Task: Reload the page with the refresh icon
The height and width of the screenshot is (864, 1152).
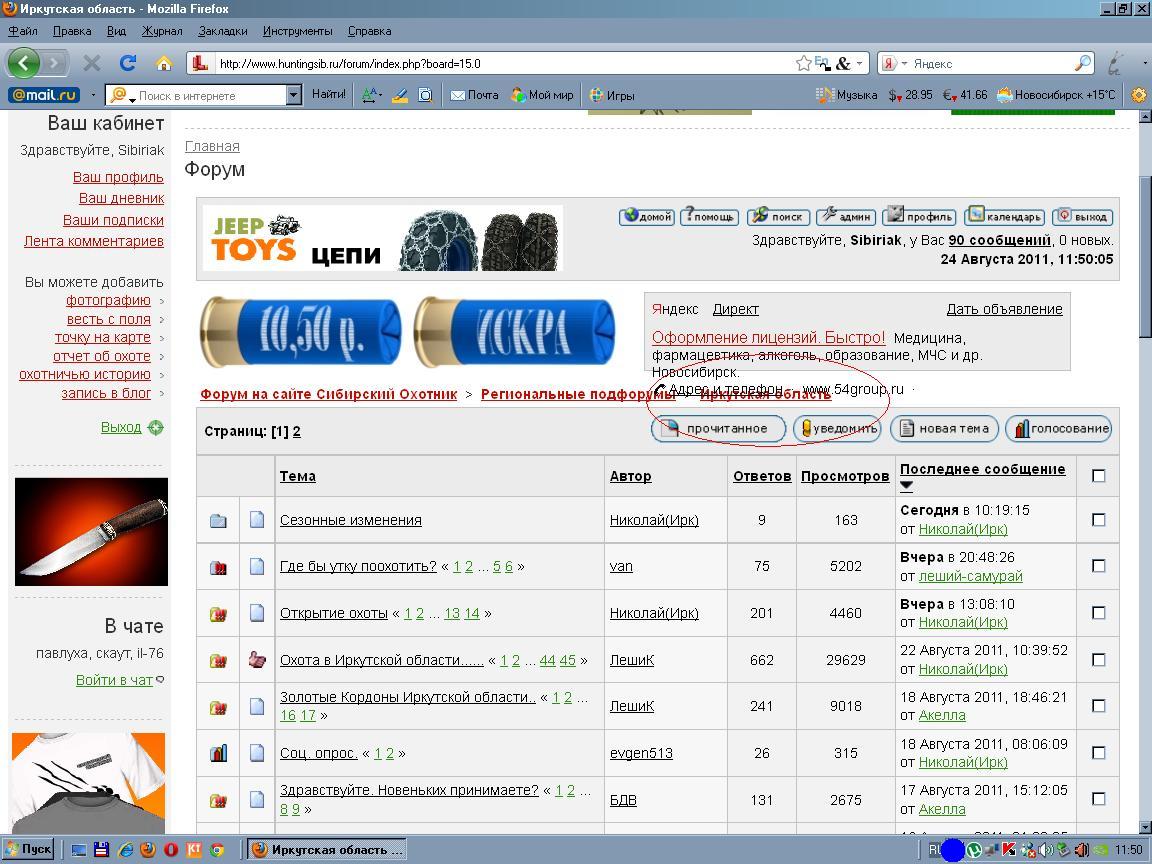Action: [127, 63]
